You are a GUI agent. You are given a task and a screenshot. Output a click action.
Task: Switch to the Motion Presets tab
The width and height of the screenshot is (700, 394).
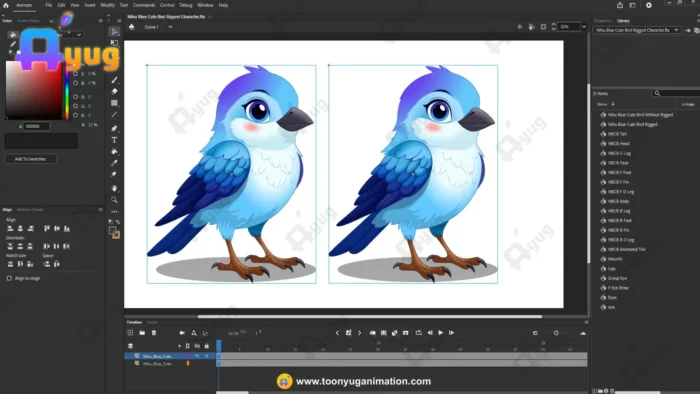pos(30,209)
